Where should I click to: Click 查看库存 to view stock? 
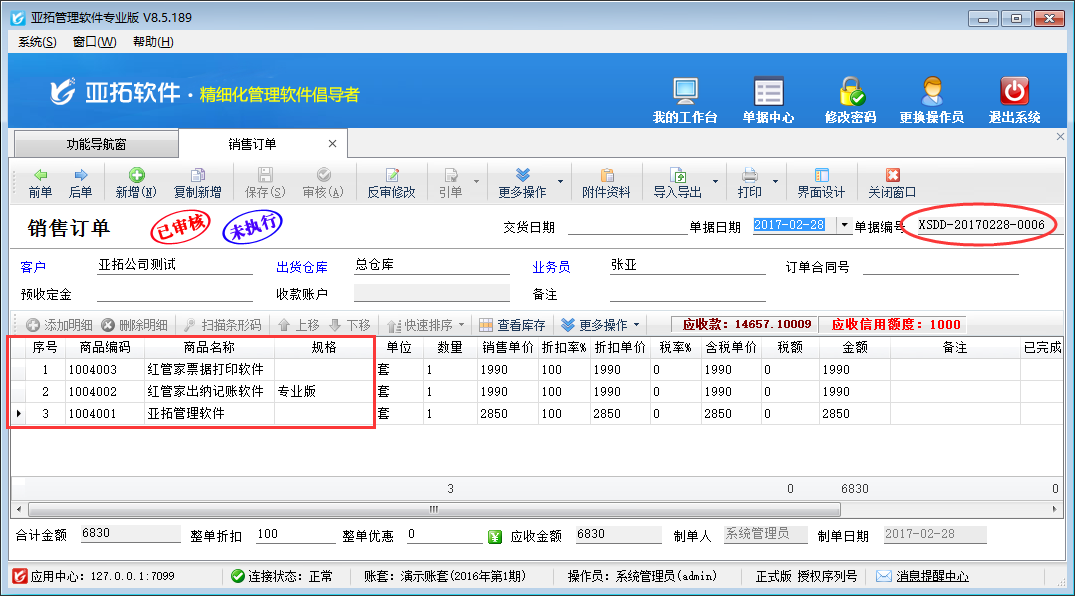pyautogui.click(x=512, y=325)
